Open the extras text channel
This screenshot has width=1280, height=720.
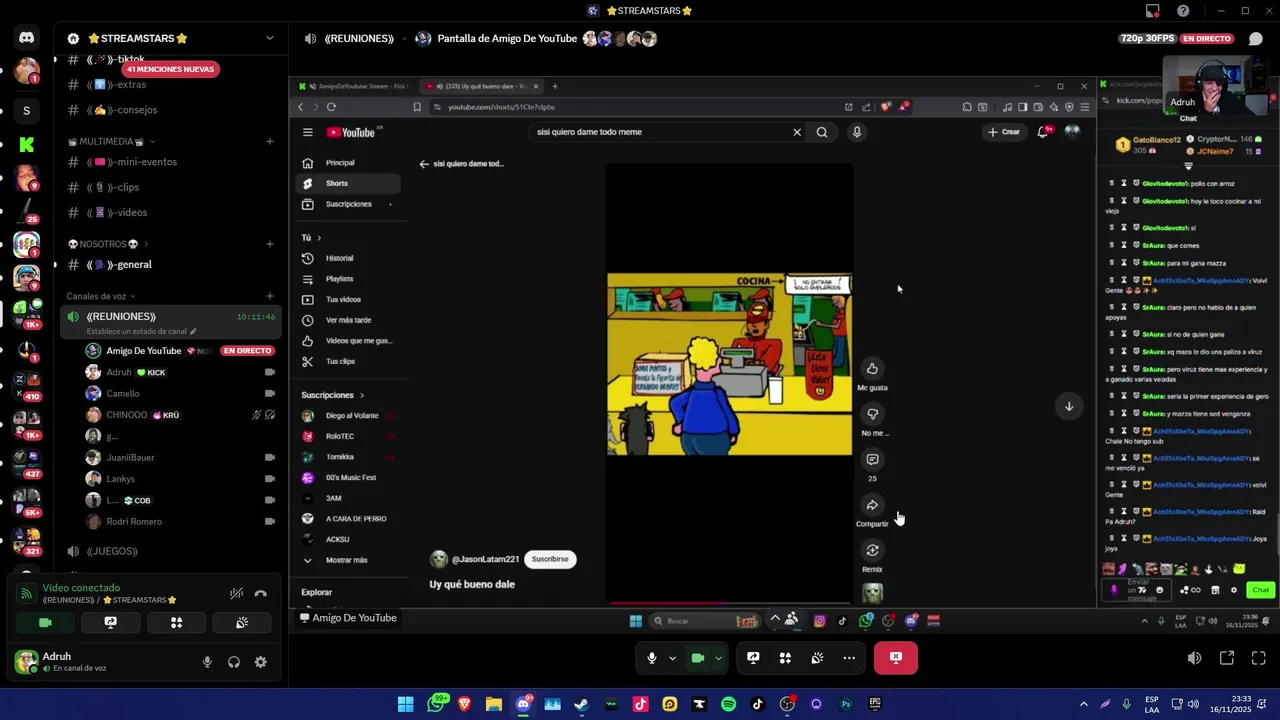[170, 84]
